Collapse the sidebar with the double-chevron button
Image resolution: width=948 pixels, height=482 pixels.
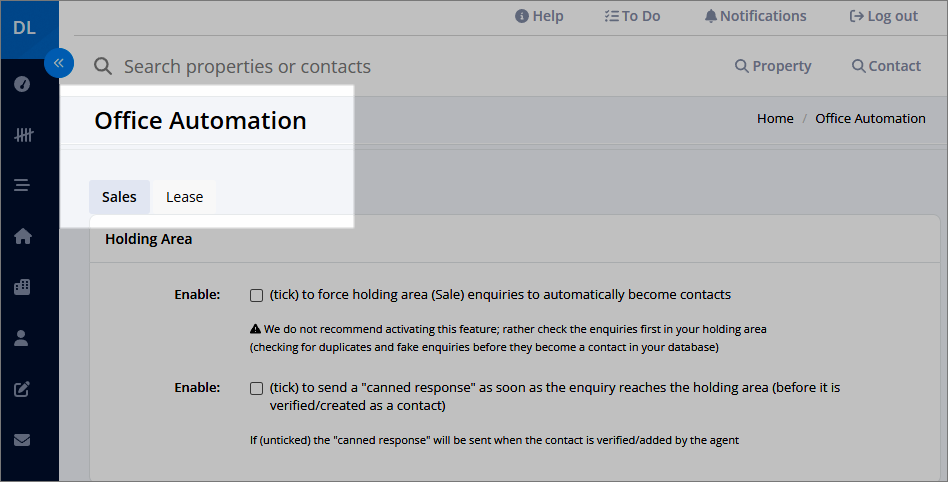[59, 63]
